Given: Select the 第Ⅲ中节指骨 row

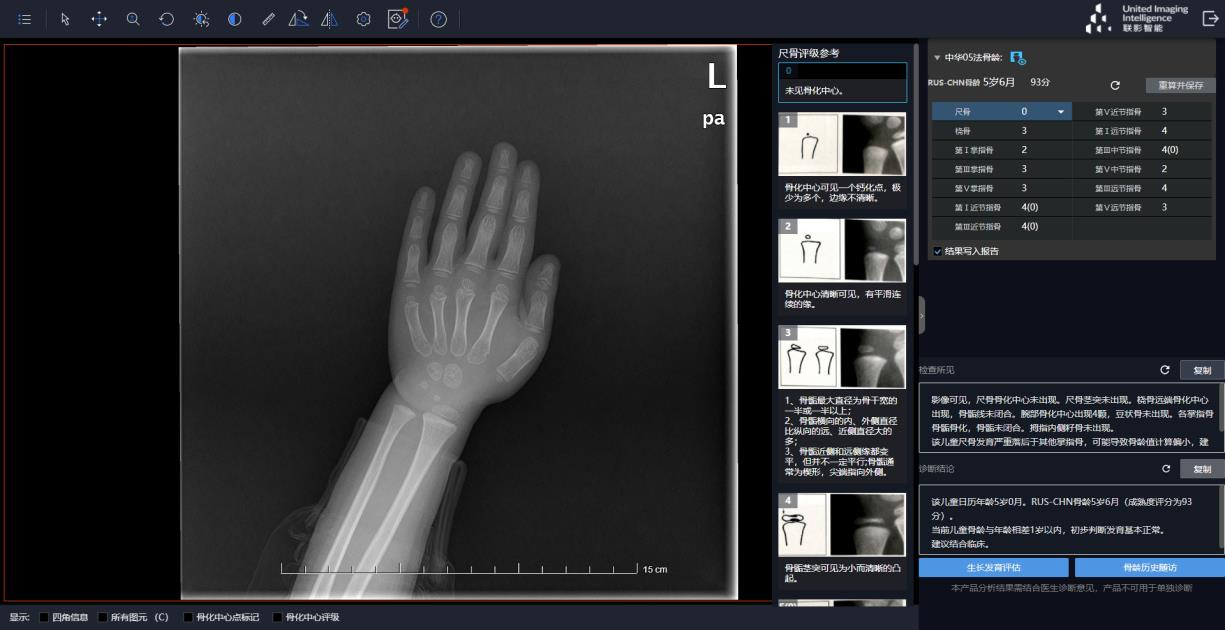Looking at the screenshot, I should coord(1142,150).
